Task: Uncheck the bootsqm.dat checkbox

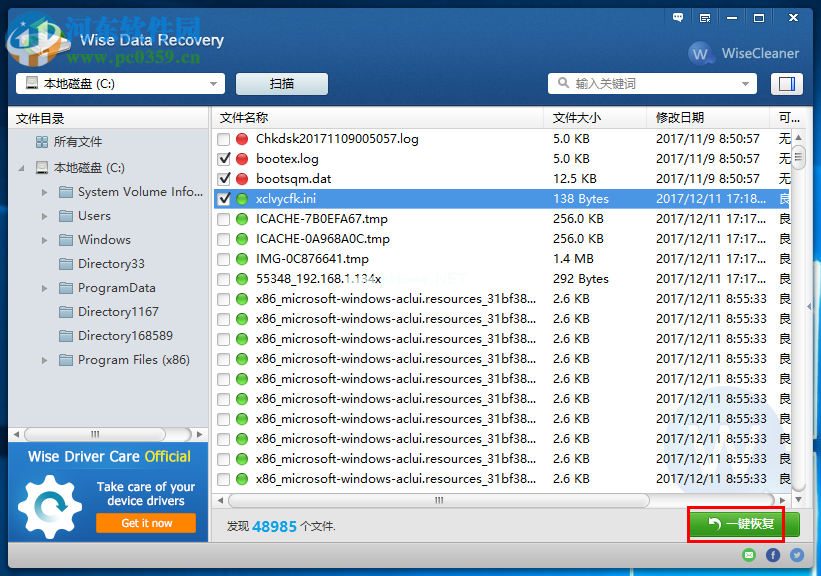Action: pos(224,179)
